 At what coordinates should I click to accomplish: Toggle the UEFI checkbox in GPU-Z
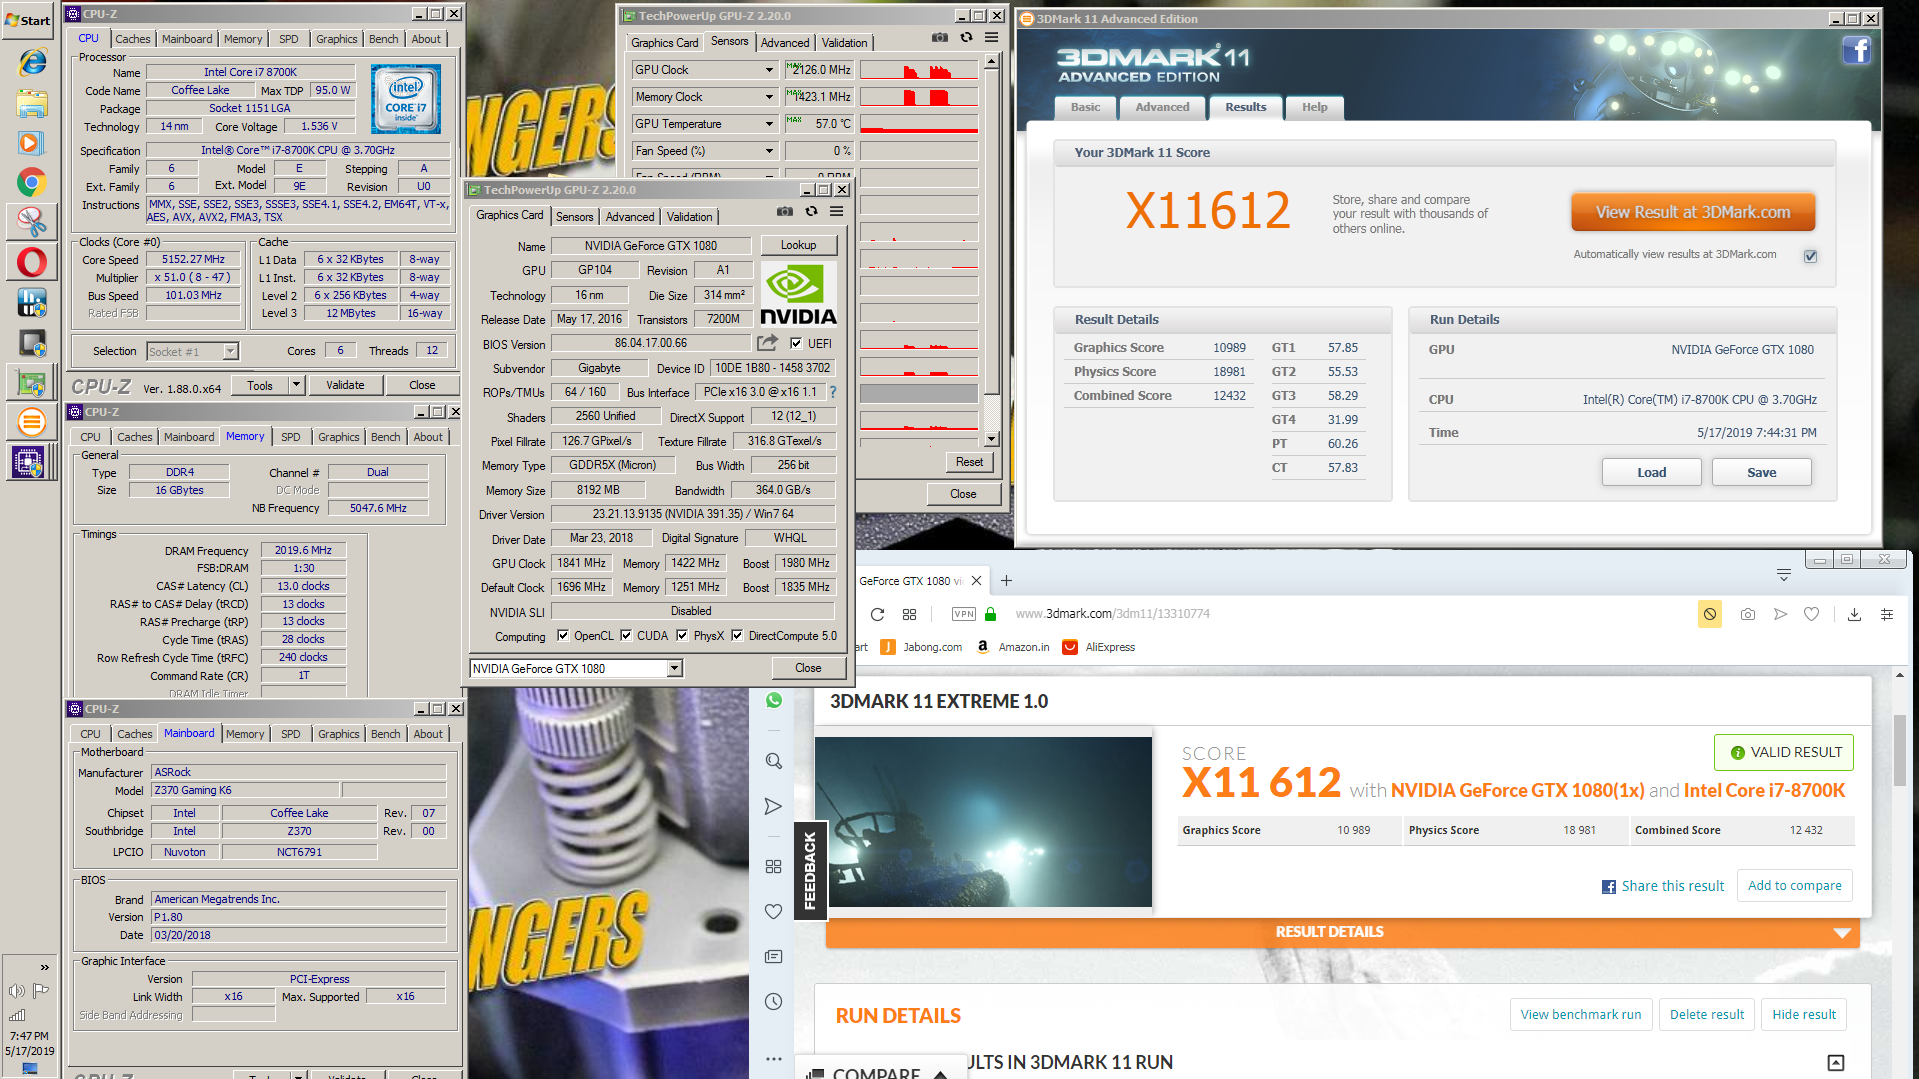[796, 343]
